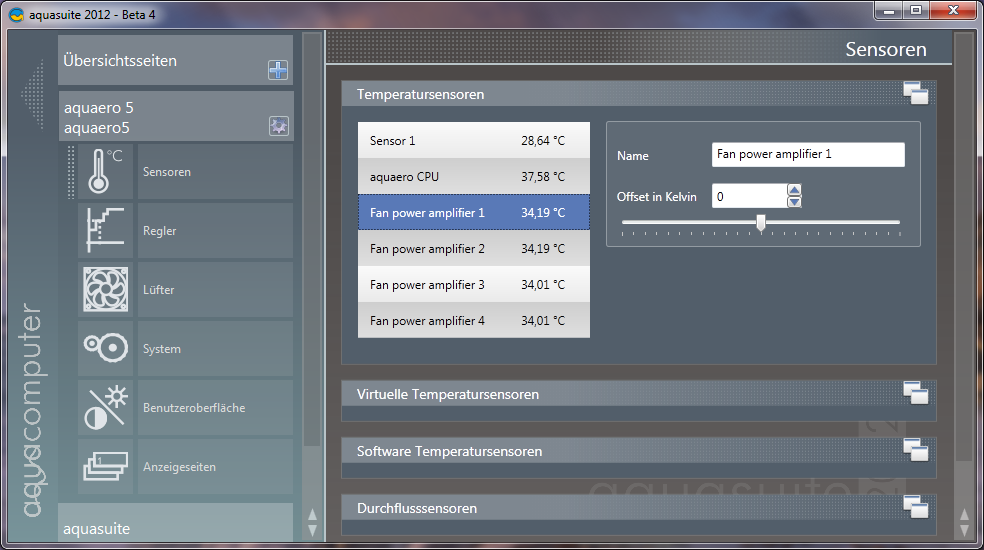
Task: Expand the Software Temperatursensoren section
Action: tap(915, 450)
